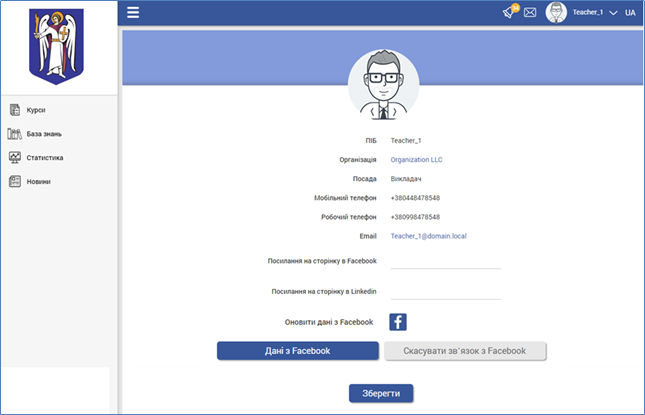
Task: Switch language using UA selector
Action: click(630, 13)
